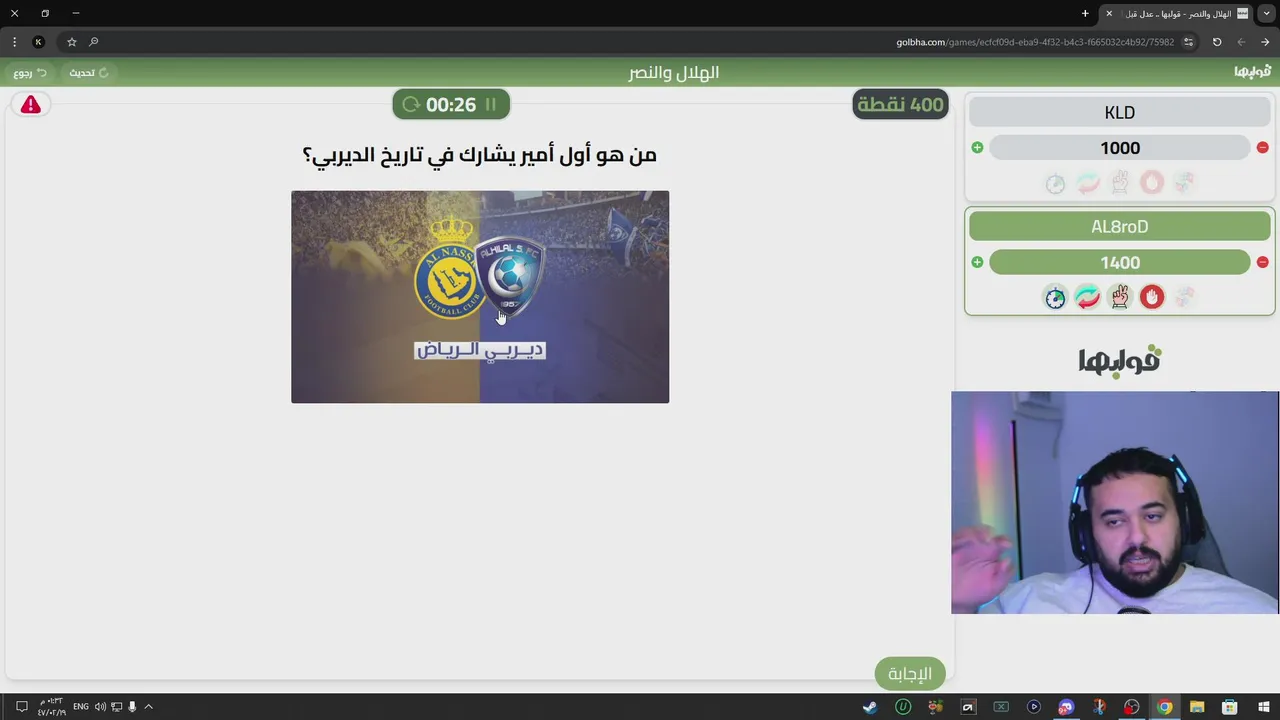Click KLD's faded stop-hand helper icon
Viewport: 1280px width, 720px height.
(1152, 183)
